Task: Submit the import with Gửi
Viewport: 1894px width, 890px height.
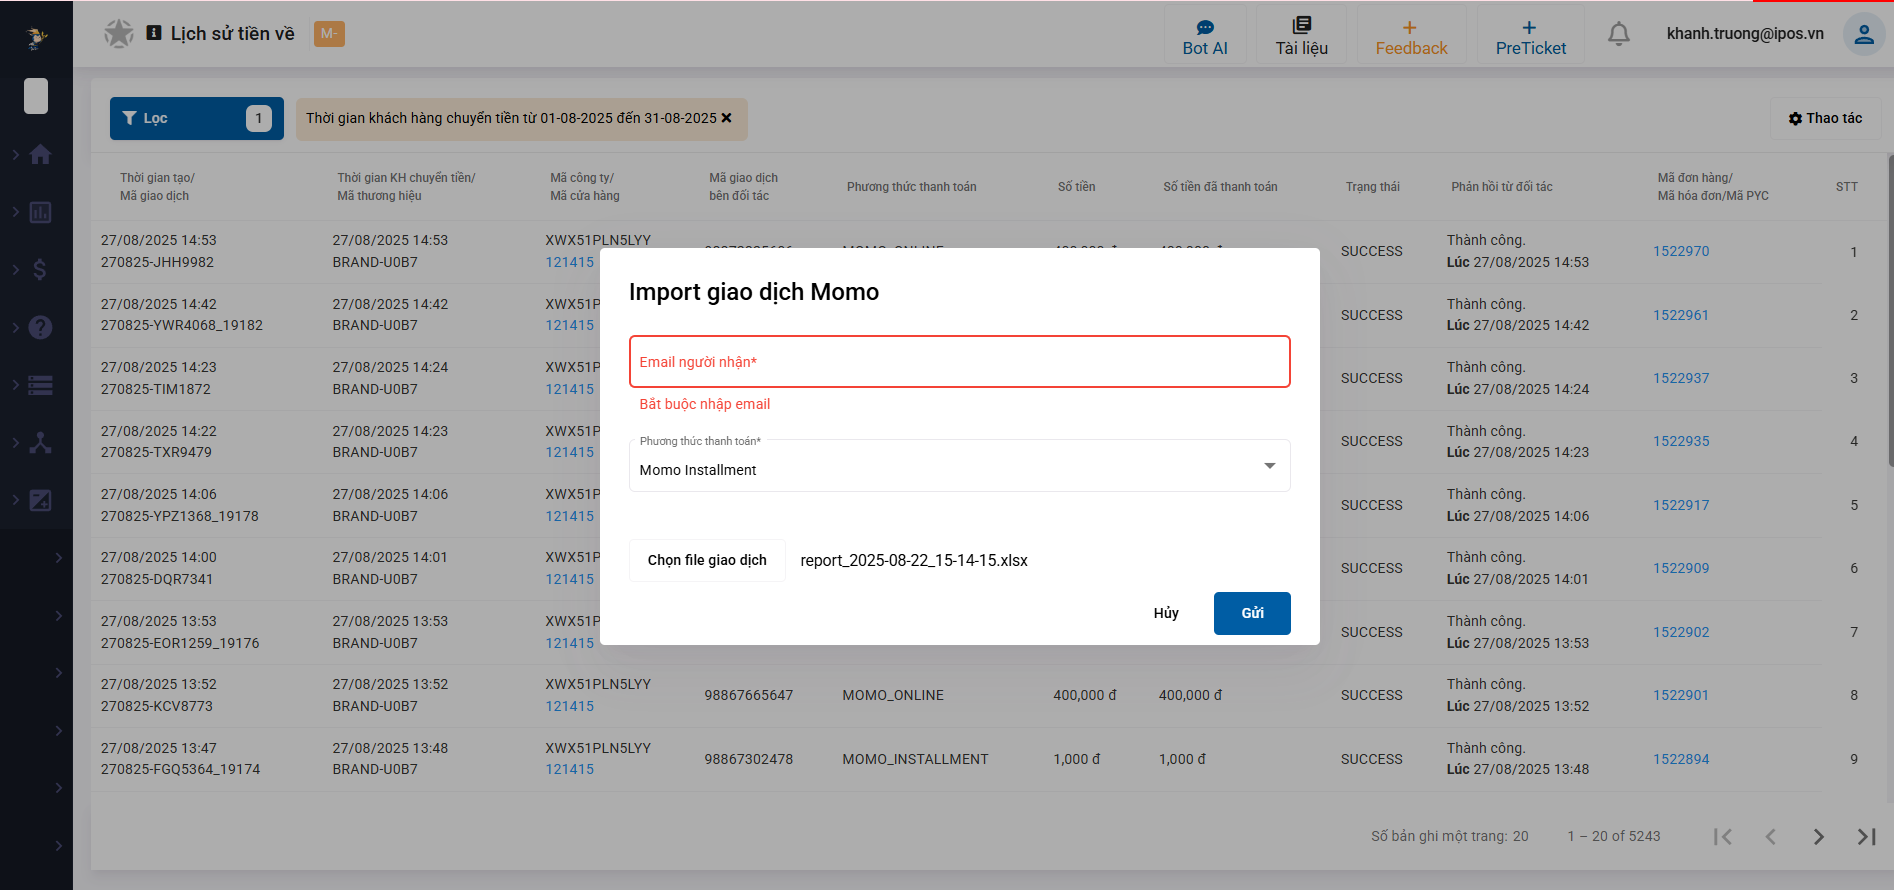Action: point(1252,613)
